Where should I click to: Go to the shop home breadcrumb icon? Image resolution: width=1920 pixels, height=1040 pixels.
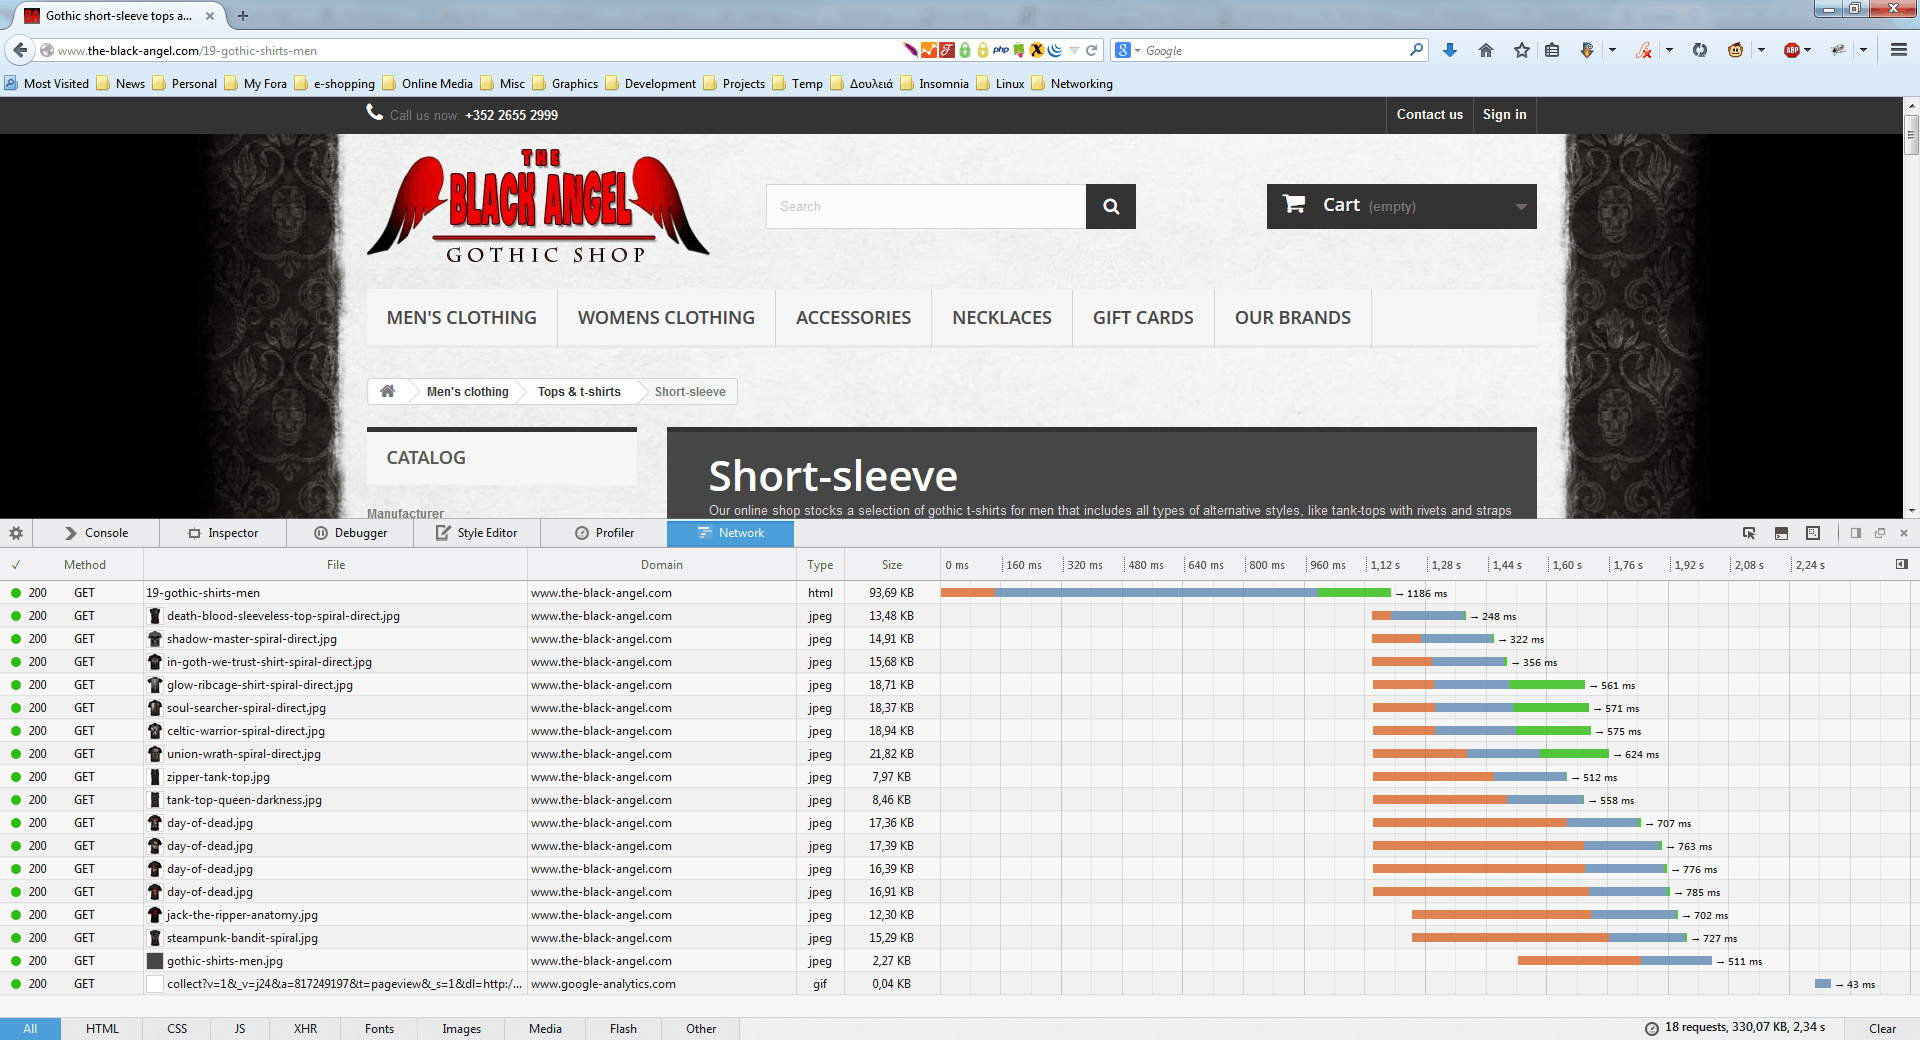388,391
